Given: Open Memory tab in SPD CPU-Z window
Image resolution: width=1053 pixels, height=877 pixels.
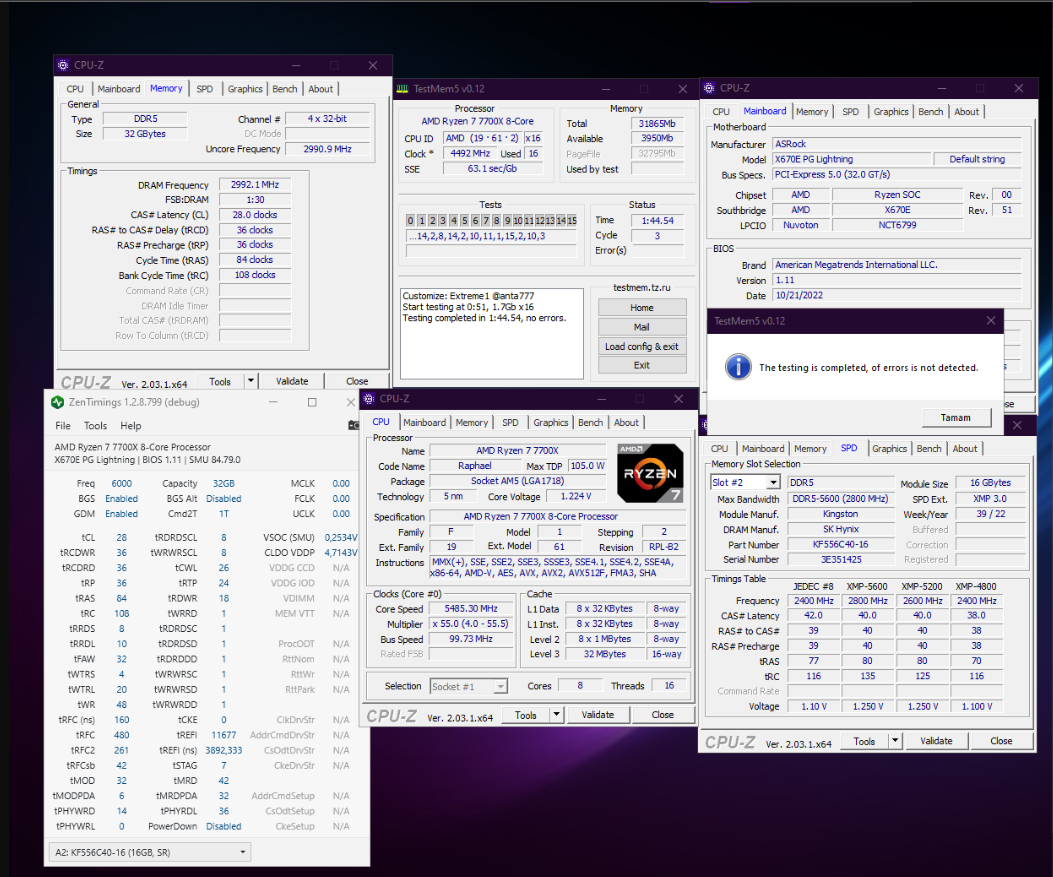Looking at the screenshot, I should click(x=811, y=449).
